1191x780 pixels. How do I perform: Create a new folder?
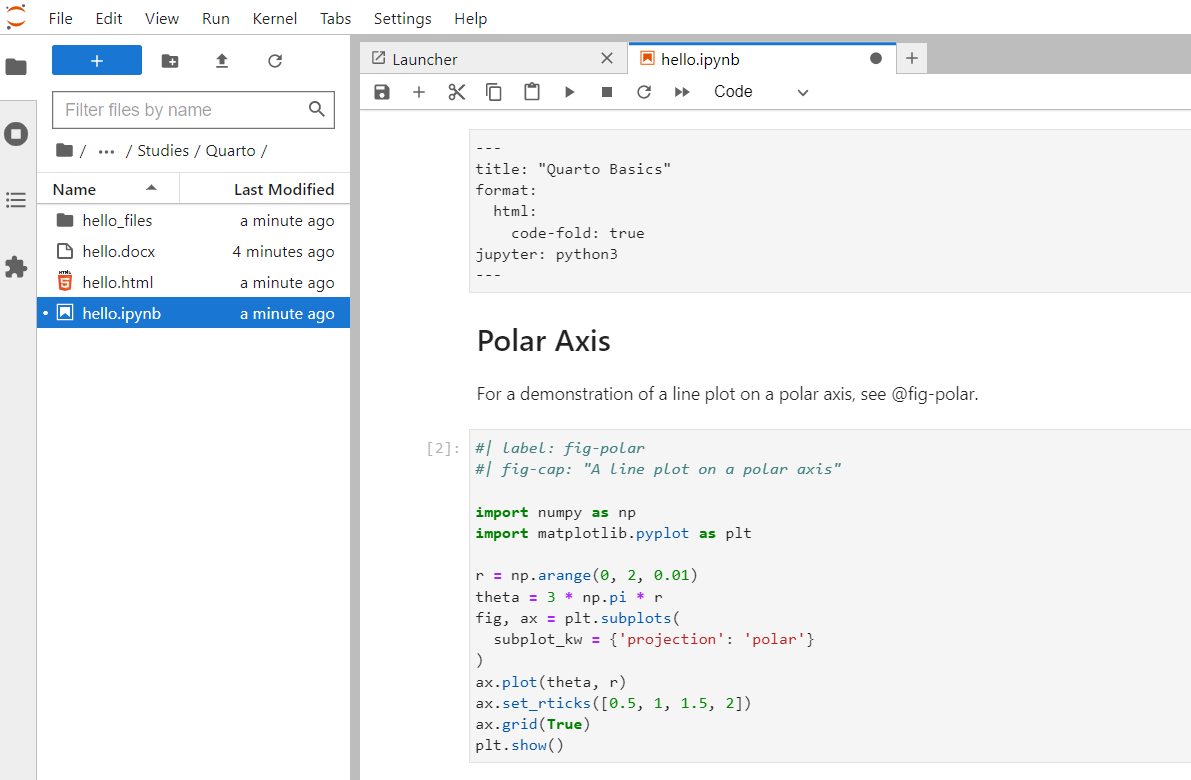point(170,61)
